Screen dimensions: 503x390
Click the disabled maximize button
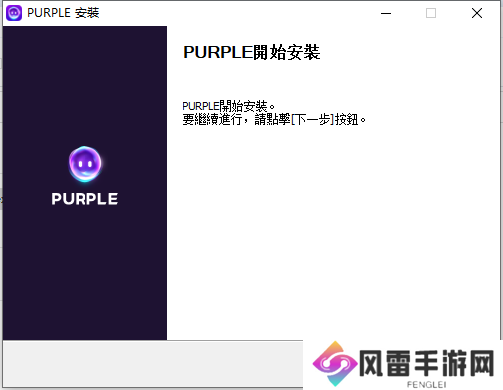431,13
